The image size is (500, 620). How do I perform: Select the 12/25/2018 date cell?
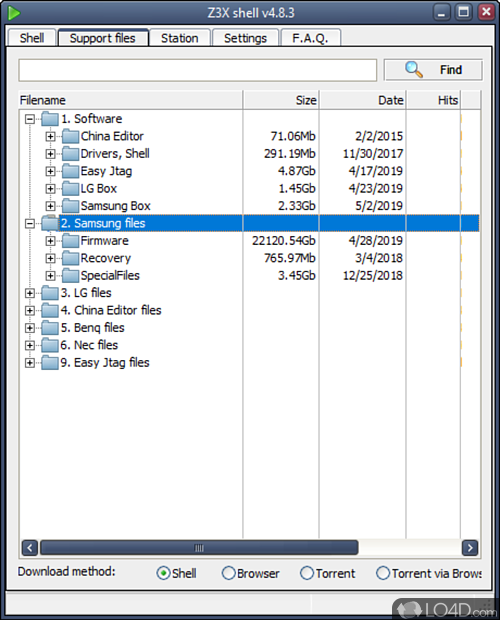point(373,275)
